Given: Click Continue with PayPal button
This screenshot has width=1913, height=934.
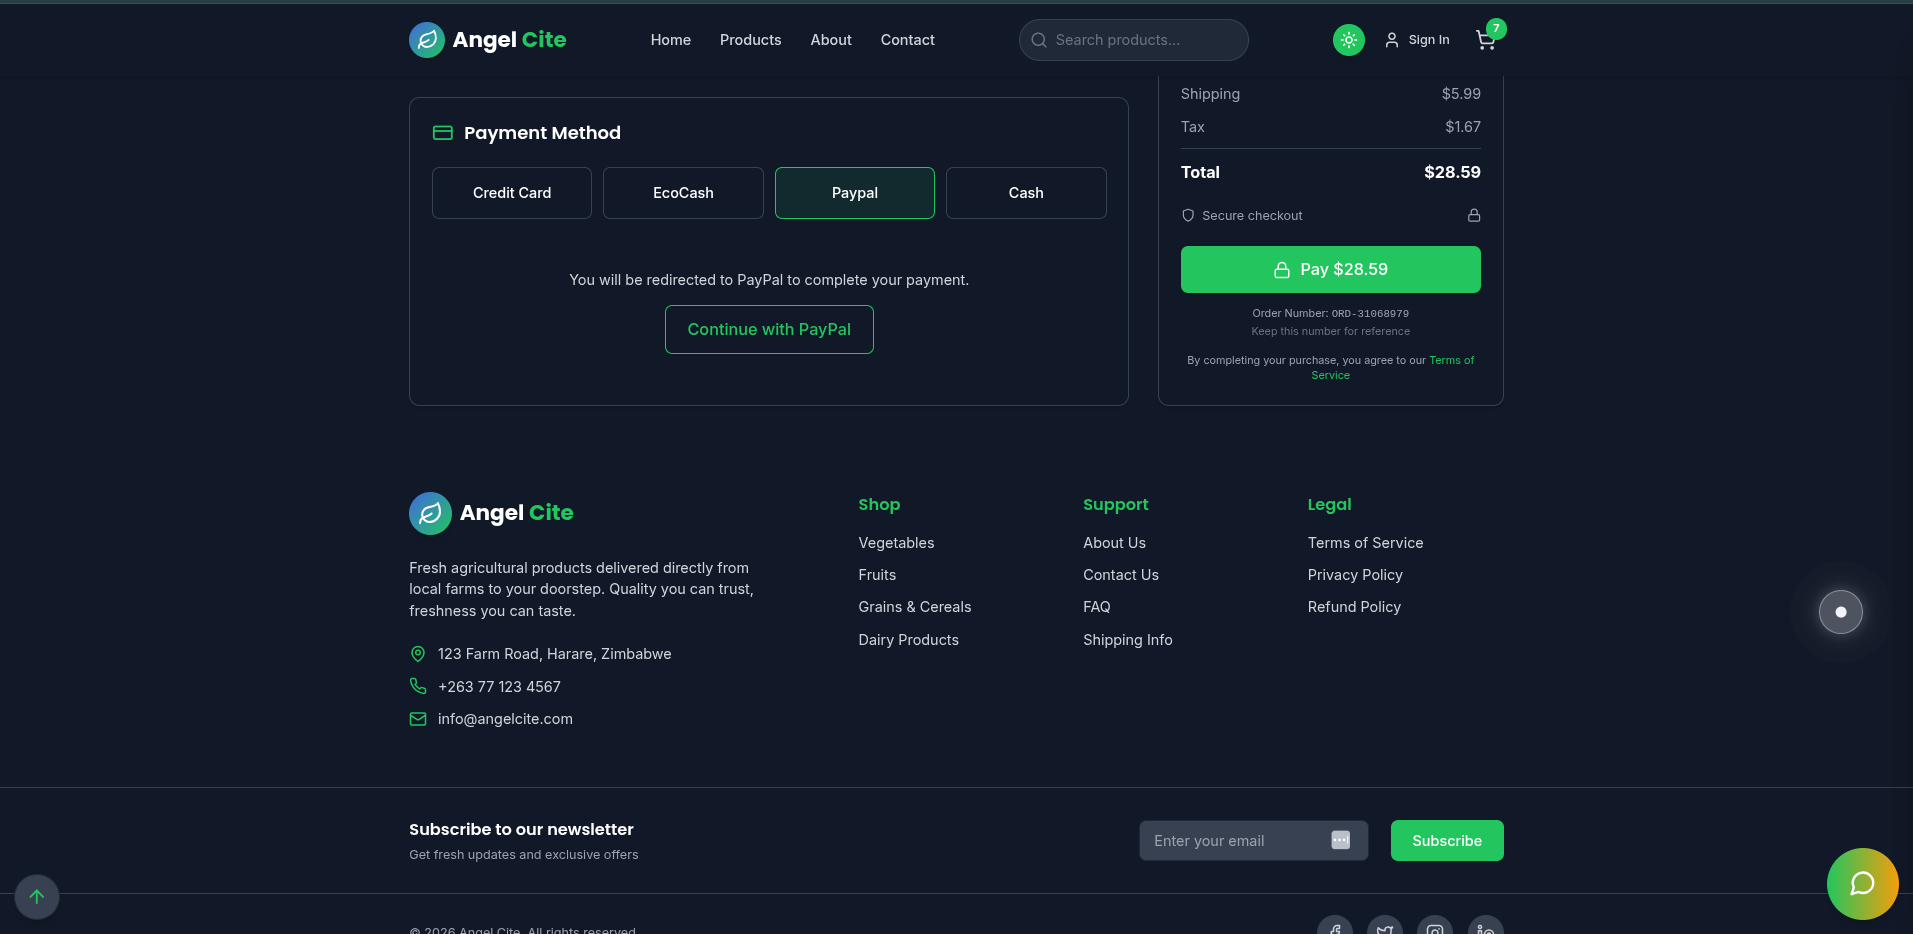Looking at the screenshot, I should [769, 329].
